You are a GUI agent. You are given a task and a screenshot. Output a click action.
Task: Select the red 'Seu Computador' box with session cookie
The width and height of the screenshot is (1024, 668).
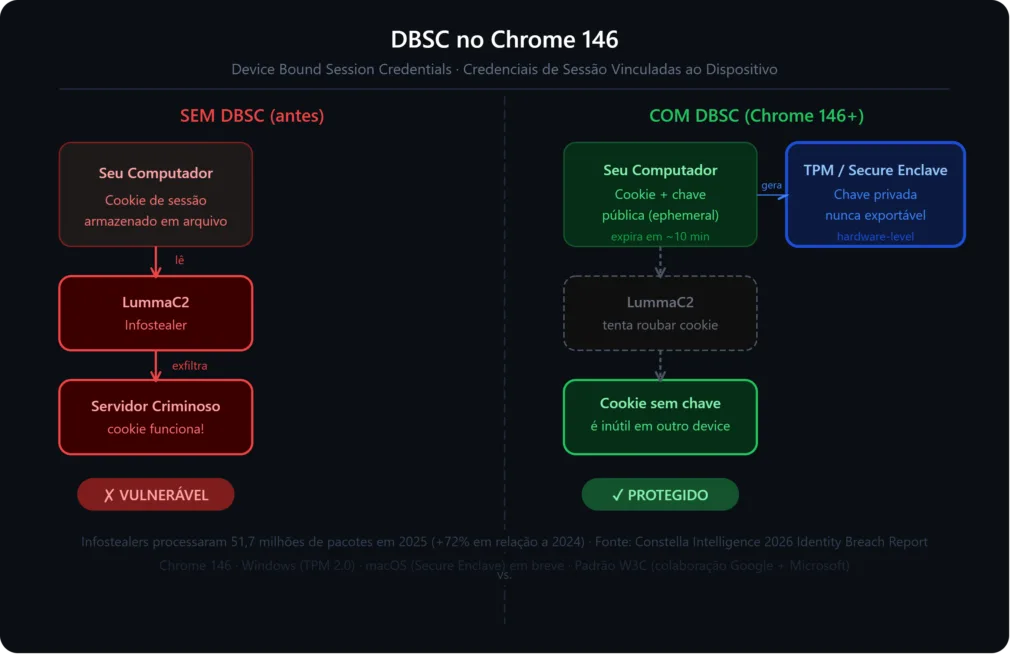(155, 195)
